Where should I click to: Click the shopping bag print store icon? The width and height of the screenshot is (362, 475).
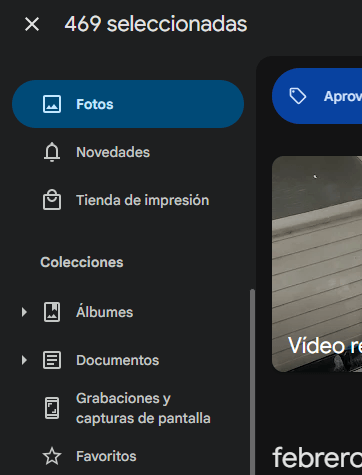coord(52,200)
